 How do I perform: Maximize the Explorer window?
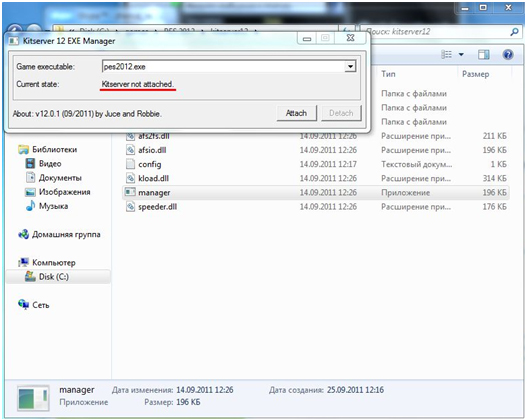pos(483,7)
